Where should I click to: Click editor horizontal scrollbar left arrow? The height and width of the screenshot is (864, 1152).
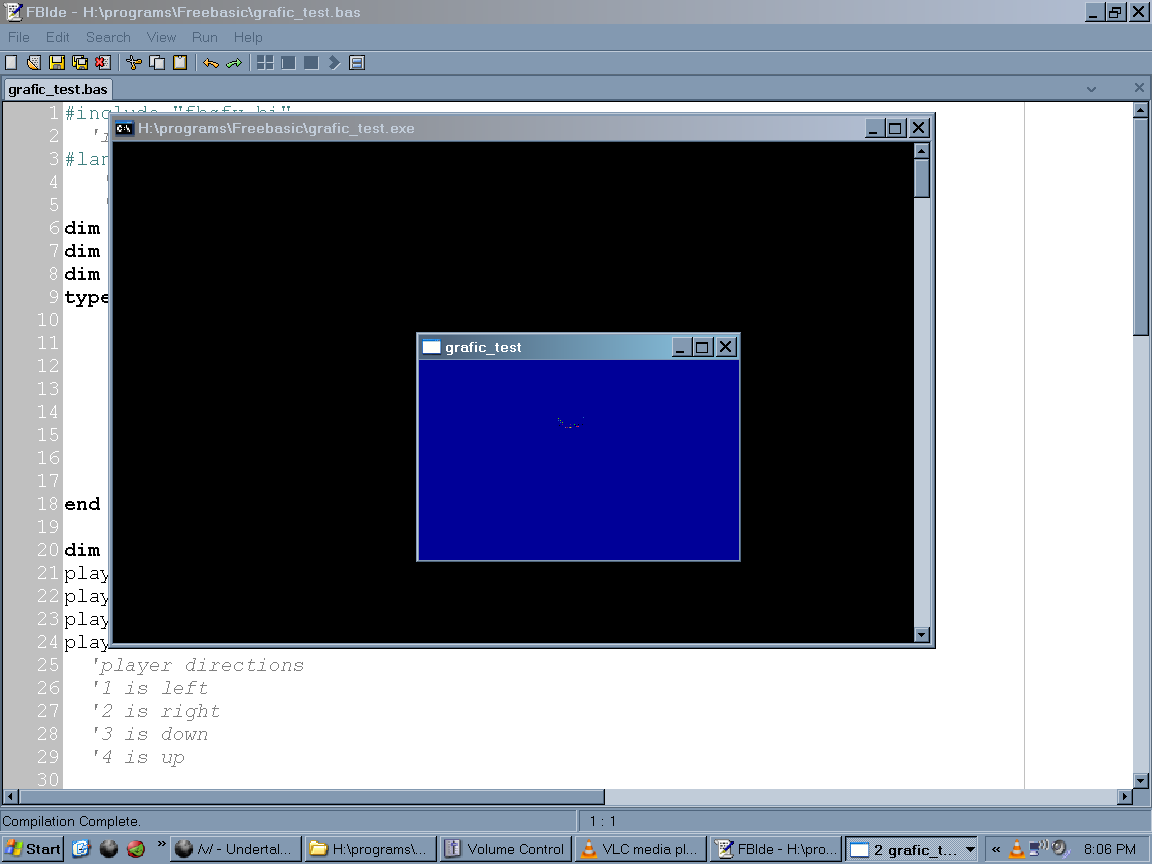(x=10, y=796)
